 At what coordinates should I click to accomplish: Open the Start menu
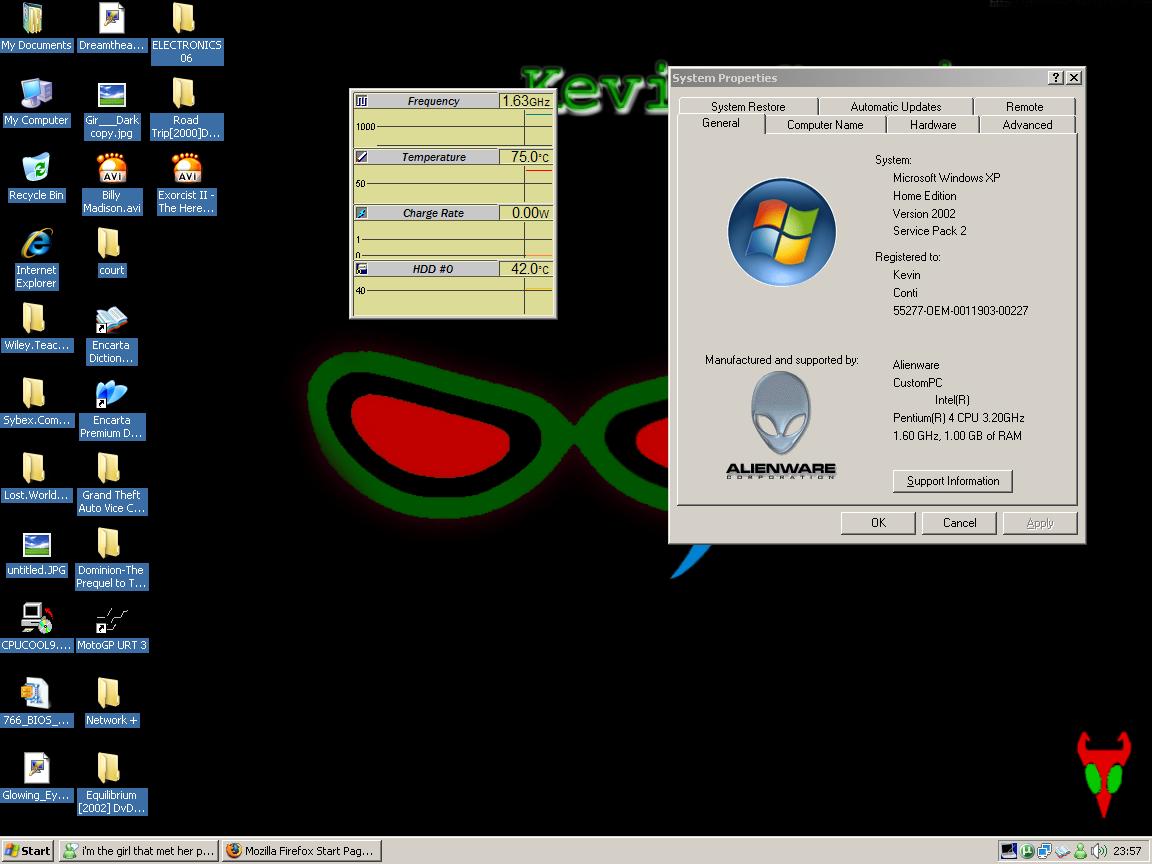[x=28, y=851]
